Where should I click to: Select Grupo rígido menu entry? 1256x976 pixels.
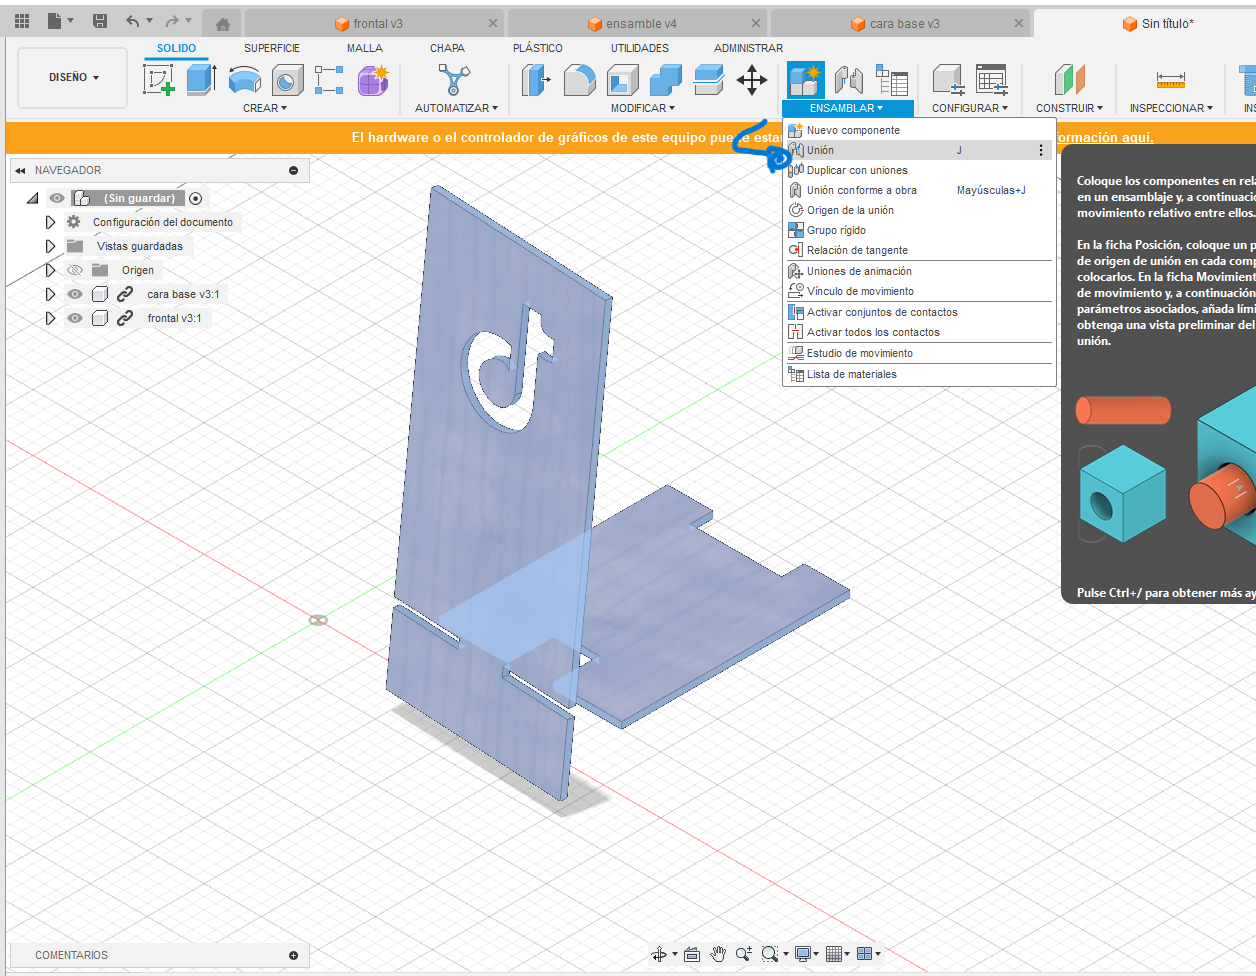coord(918,230)
